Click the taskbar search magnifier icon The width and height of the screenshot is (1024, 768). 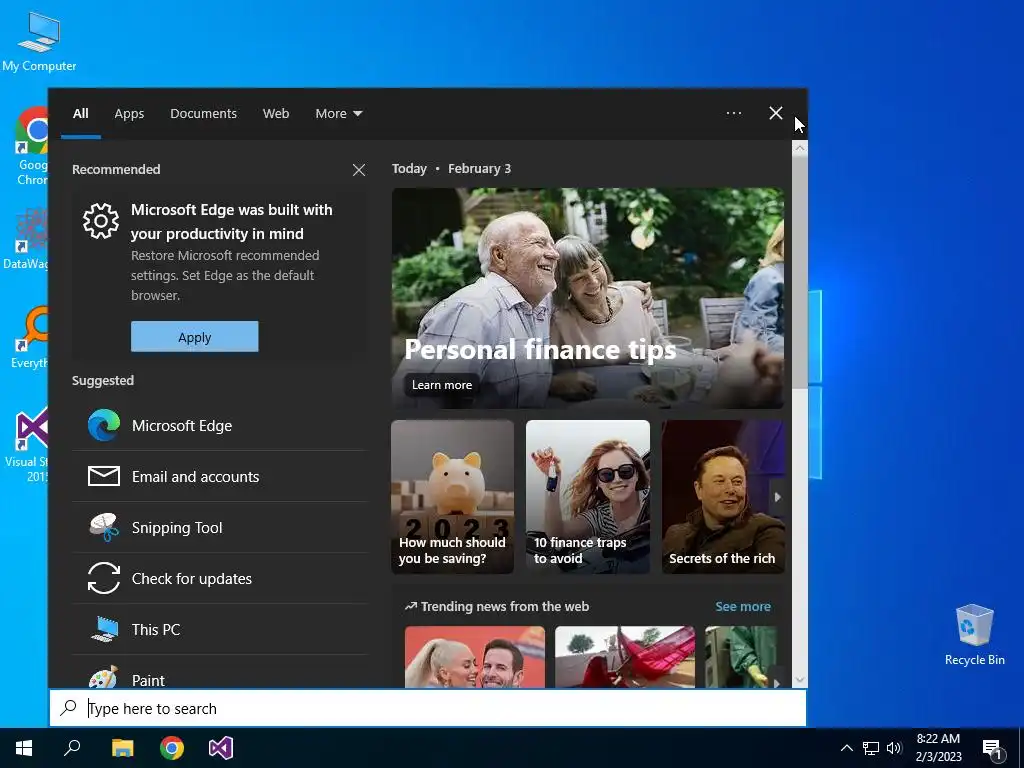tap(72, 748)
